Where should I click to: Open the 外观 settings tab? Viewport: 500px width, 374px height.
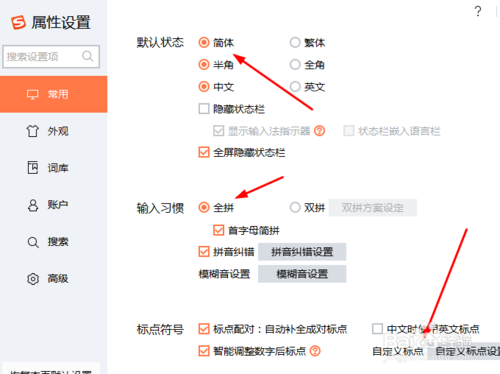[x=54, y=131]
